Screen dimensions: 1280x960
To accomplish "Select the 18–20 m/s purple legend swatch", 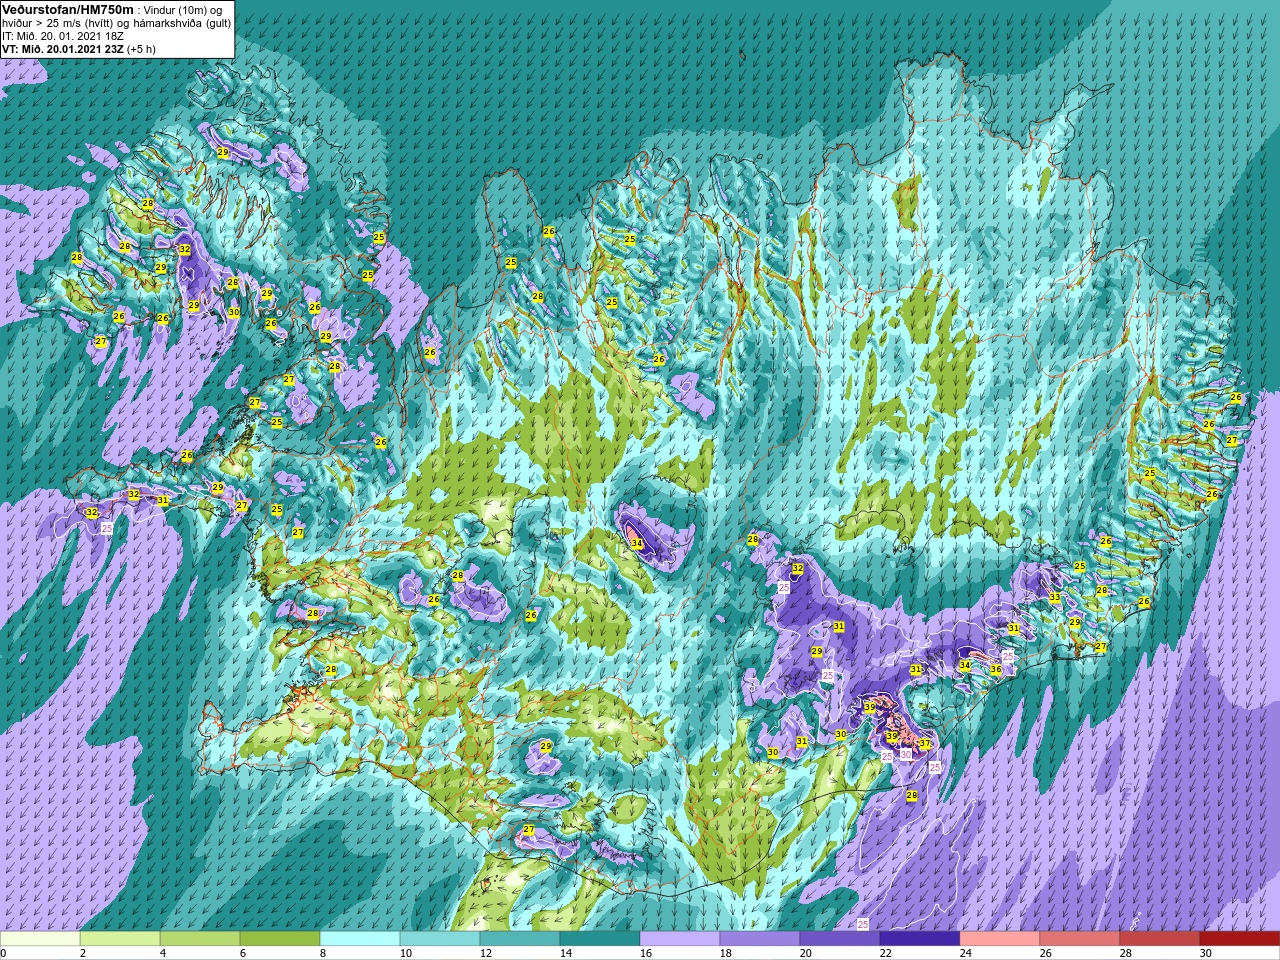I will (760, 939).
